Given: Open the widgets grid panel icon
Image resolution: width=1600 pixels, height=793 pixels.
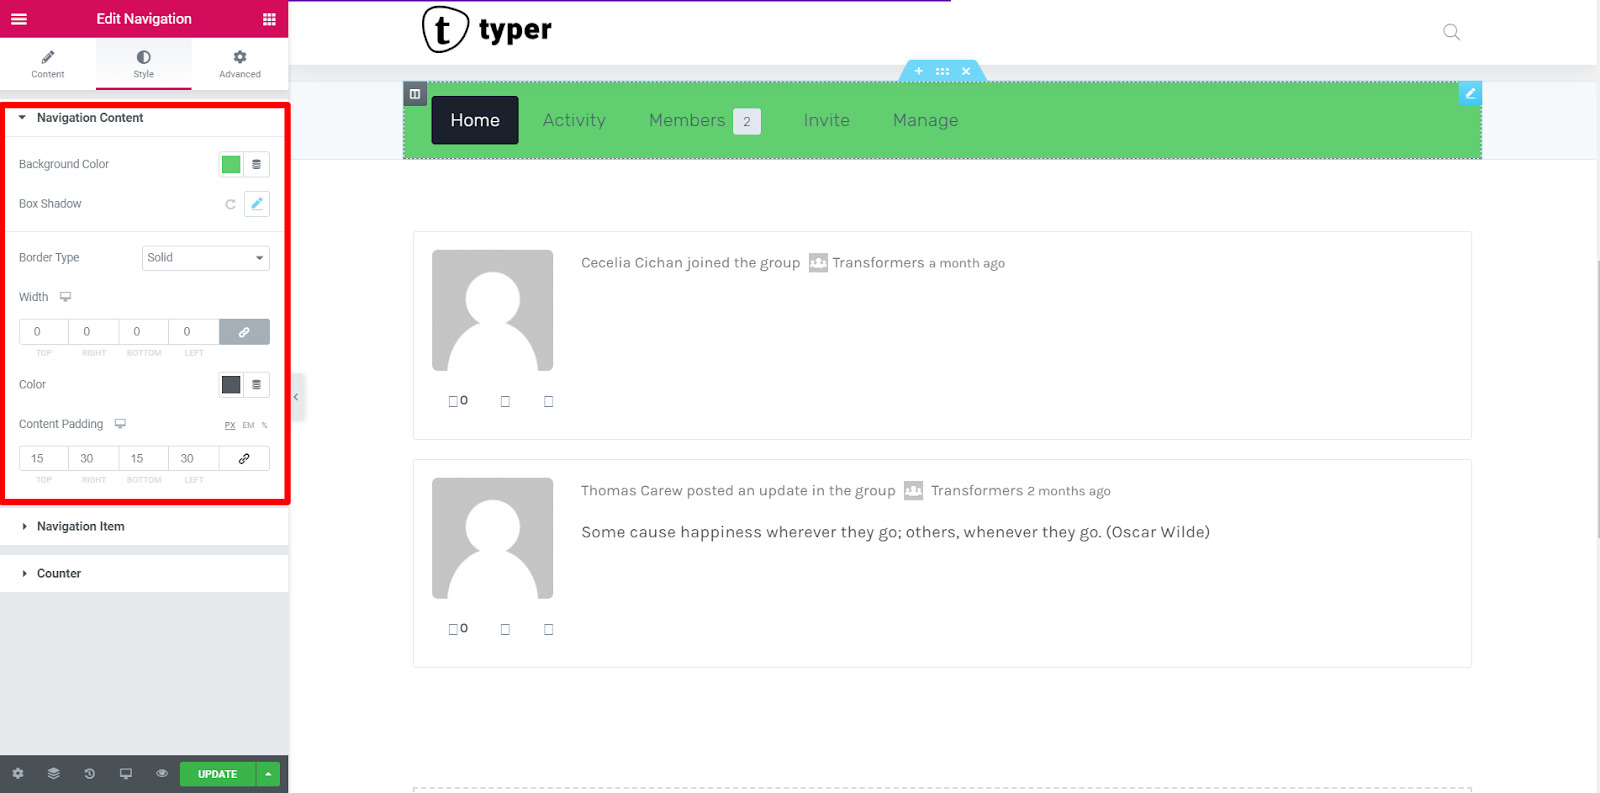Looking at the screenshot, I should (269, 19).
